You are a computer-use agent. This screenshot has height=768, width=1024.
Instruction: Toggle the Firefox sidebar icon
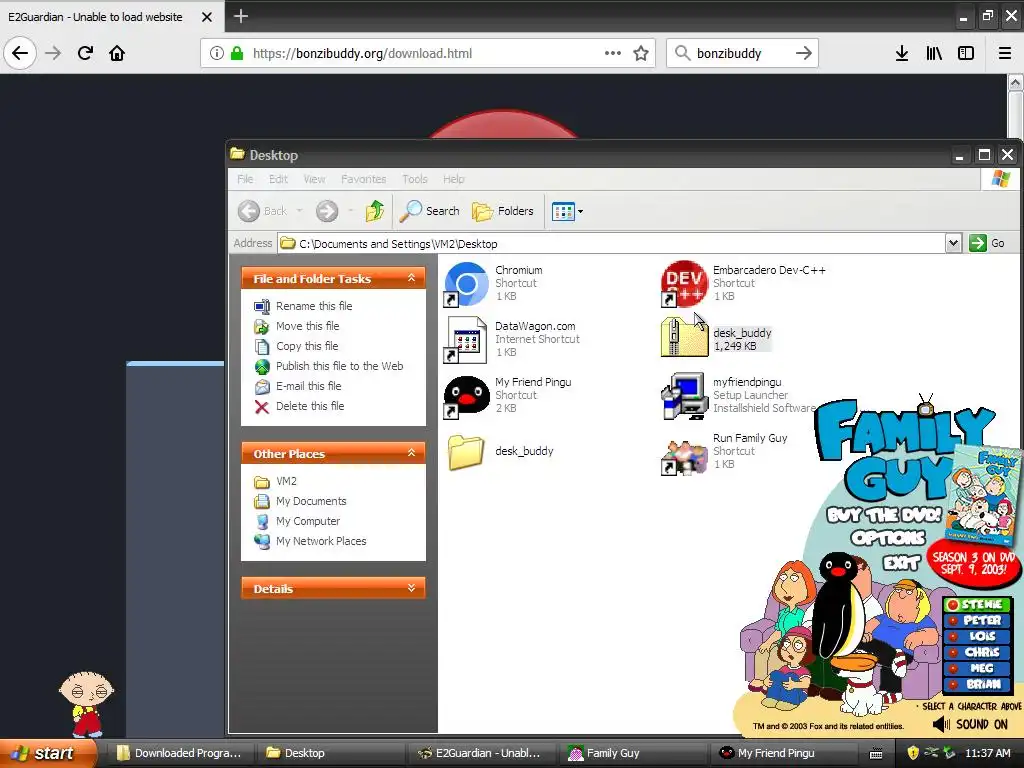click(966, 53)
